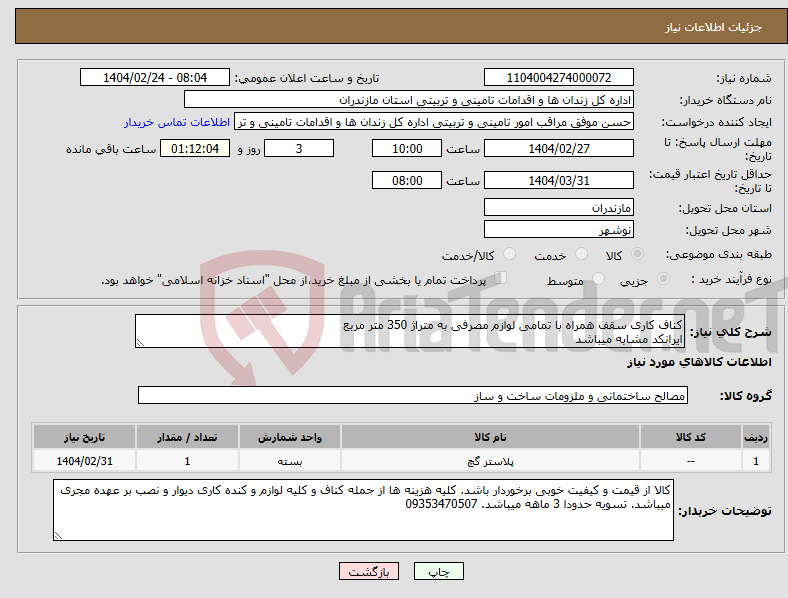Screen dimensions: 788x598
Task: Click the تاریخ نیاز column header
Action: click(x=84, y=437)
